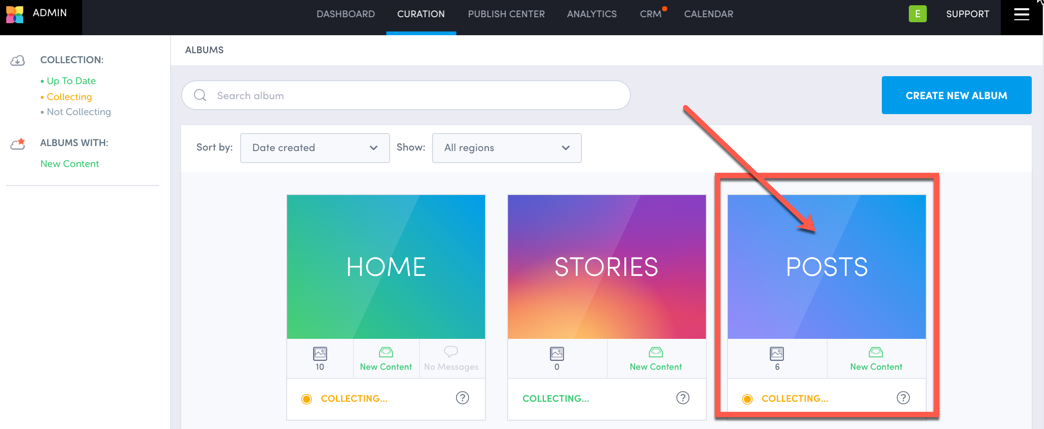Image resolution: width=1044 pixels, height=429 pixels.
Task: Open help icon on HOME album
Action: [462, 398]
